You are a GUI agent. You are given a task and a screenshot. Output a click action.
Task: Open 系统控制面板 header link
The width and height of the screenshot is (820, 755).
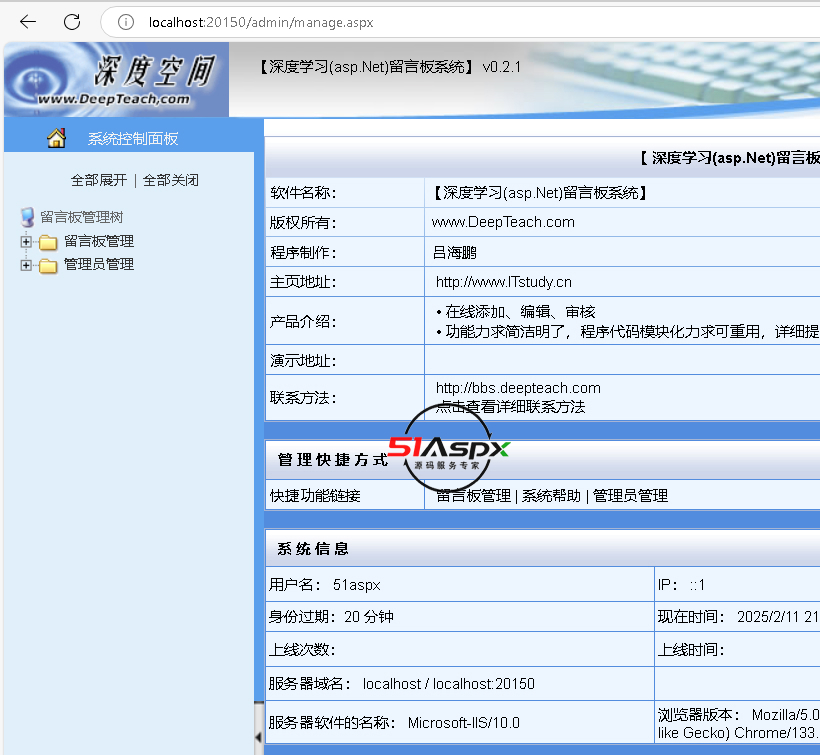[x=133, y=139]
